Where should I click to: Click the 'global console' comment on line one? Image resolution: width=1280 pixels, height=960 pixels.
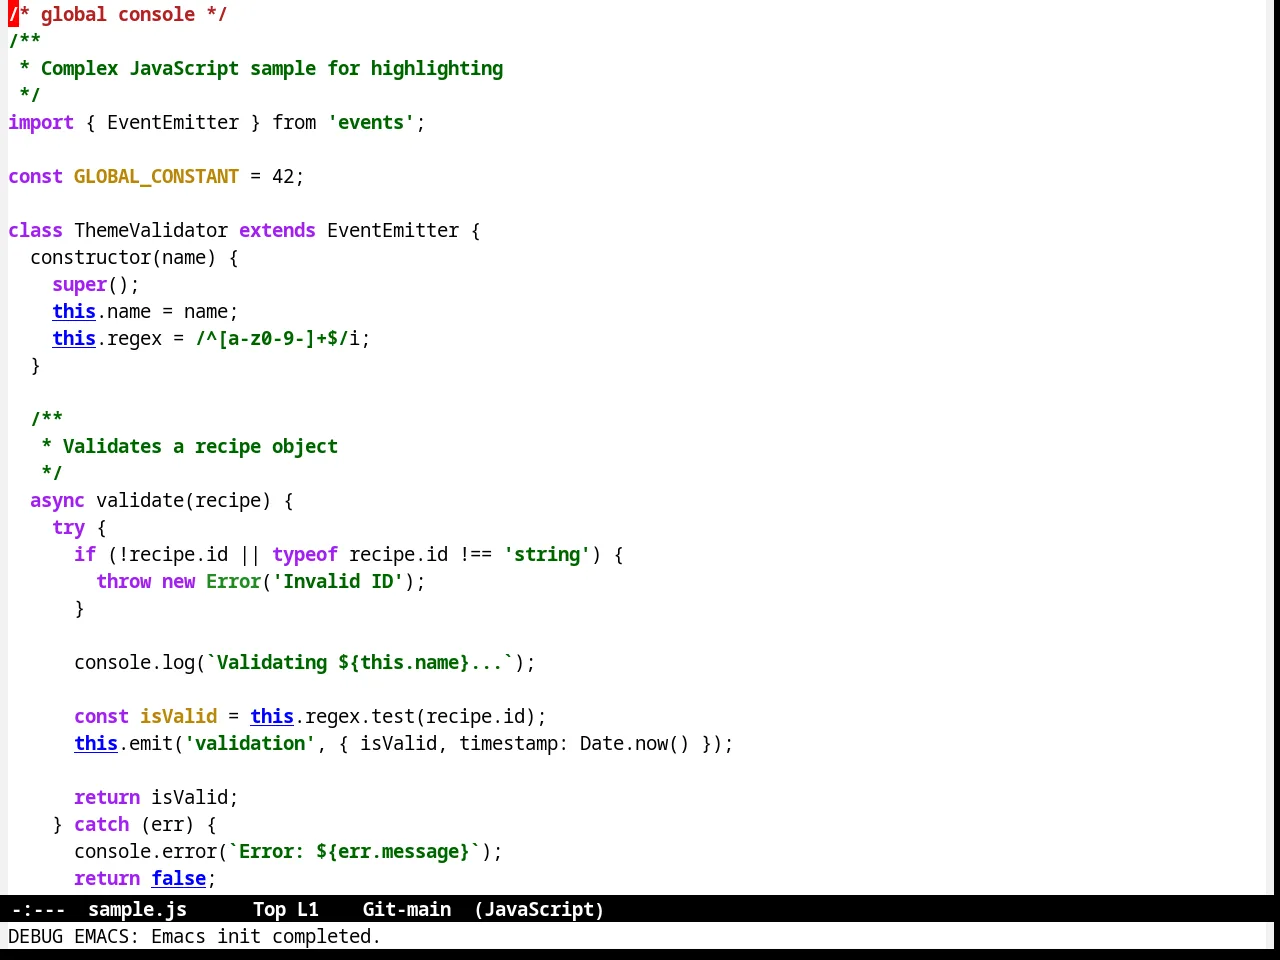118,14
